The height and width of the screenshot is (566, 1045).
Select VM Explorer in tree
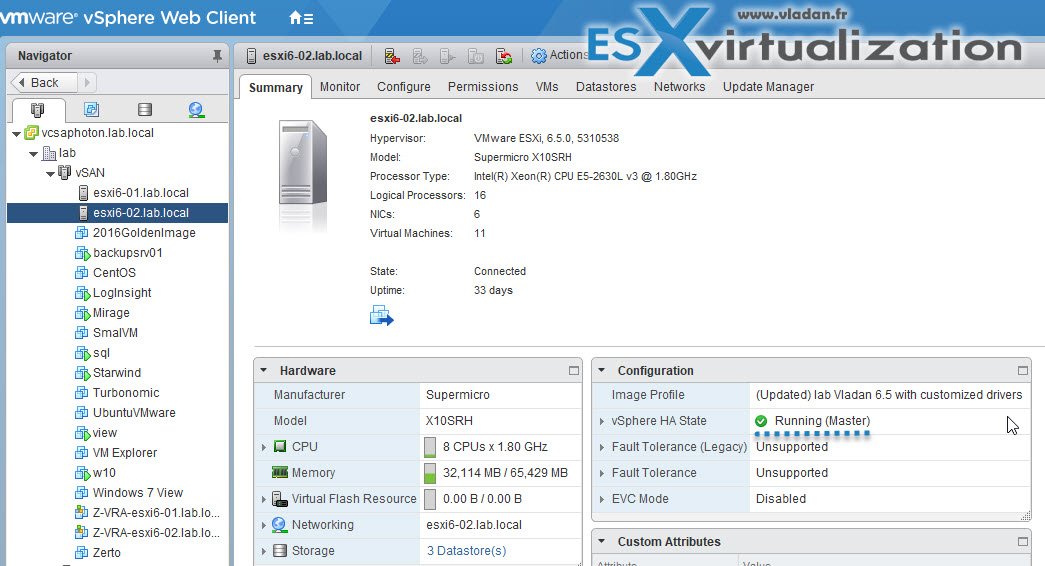pos(125,453)
